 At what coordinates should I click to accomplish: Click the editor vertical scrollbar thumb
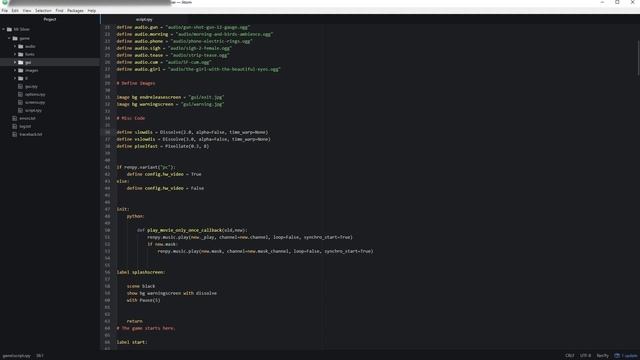[x=638, y=58]
